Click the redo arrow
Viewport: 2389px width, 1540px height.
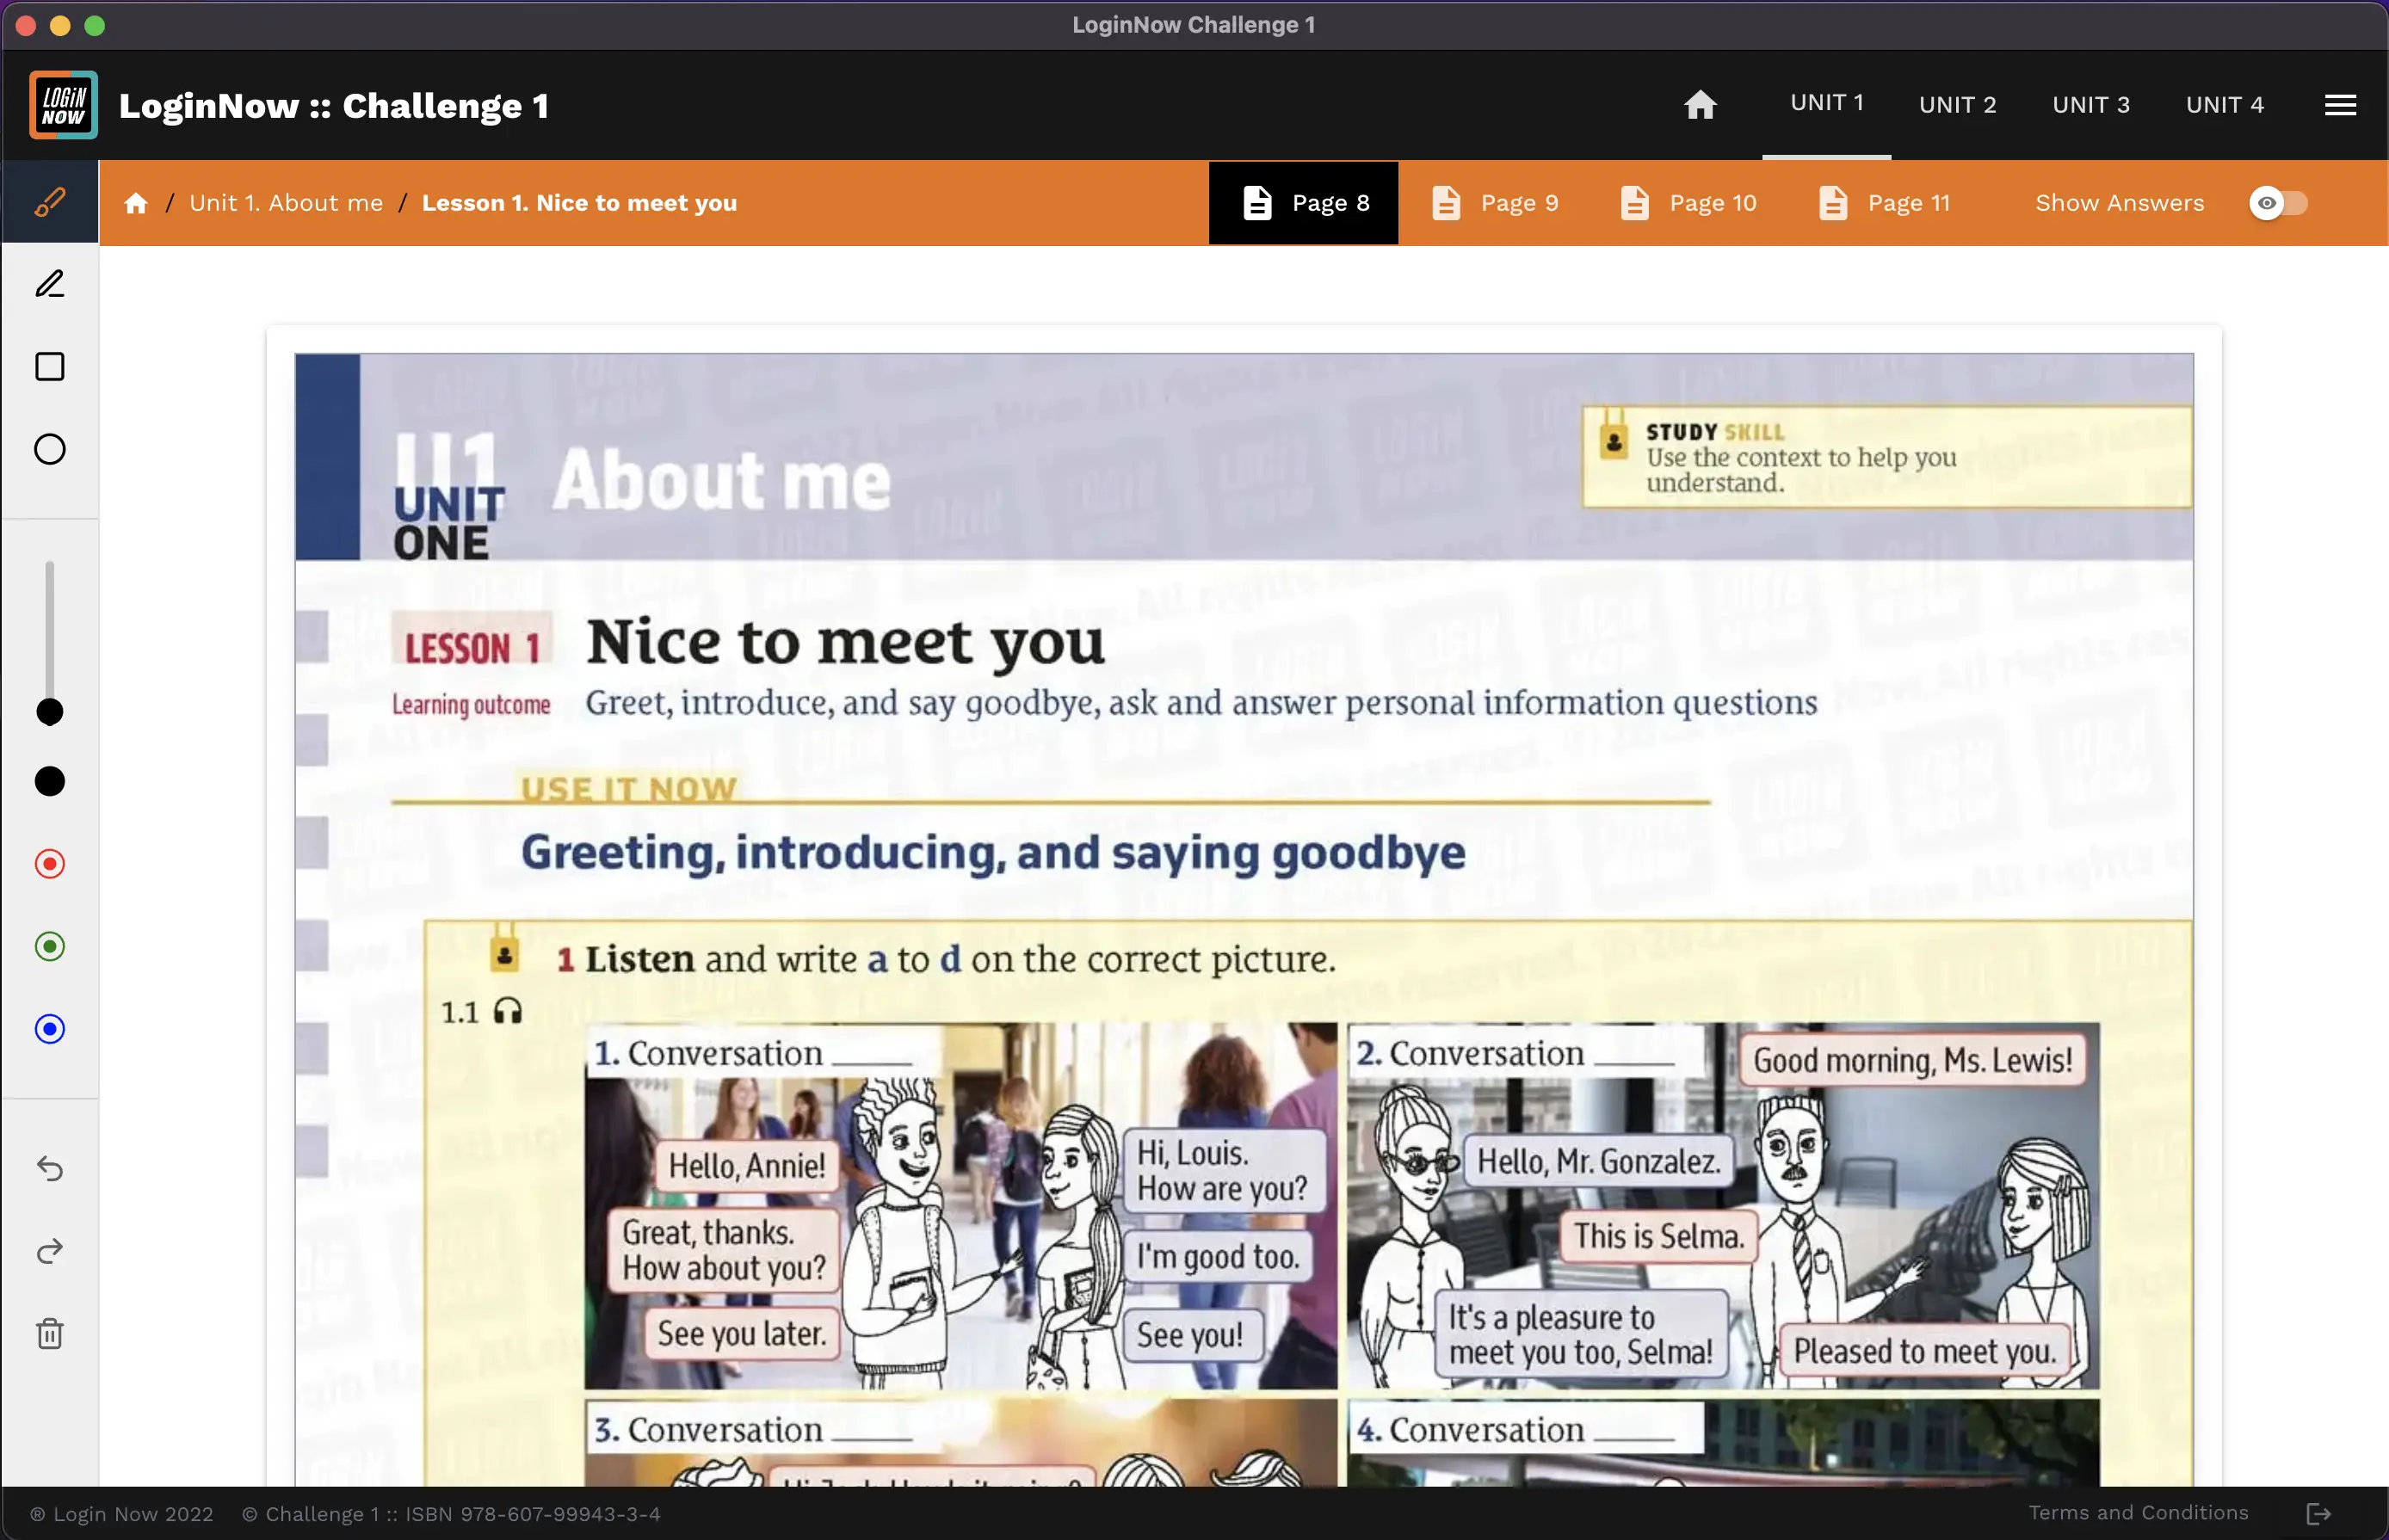(x=50, y=1251)
